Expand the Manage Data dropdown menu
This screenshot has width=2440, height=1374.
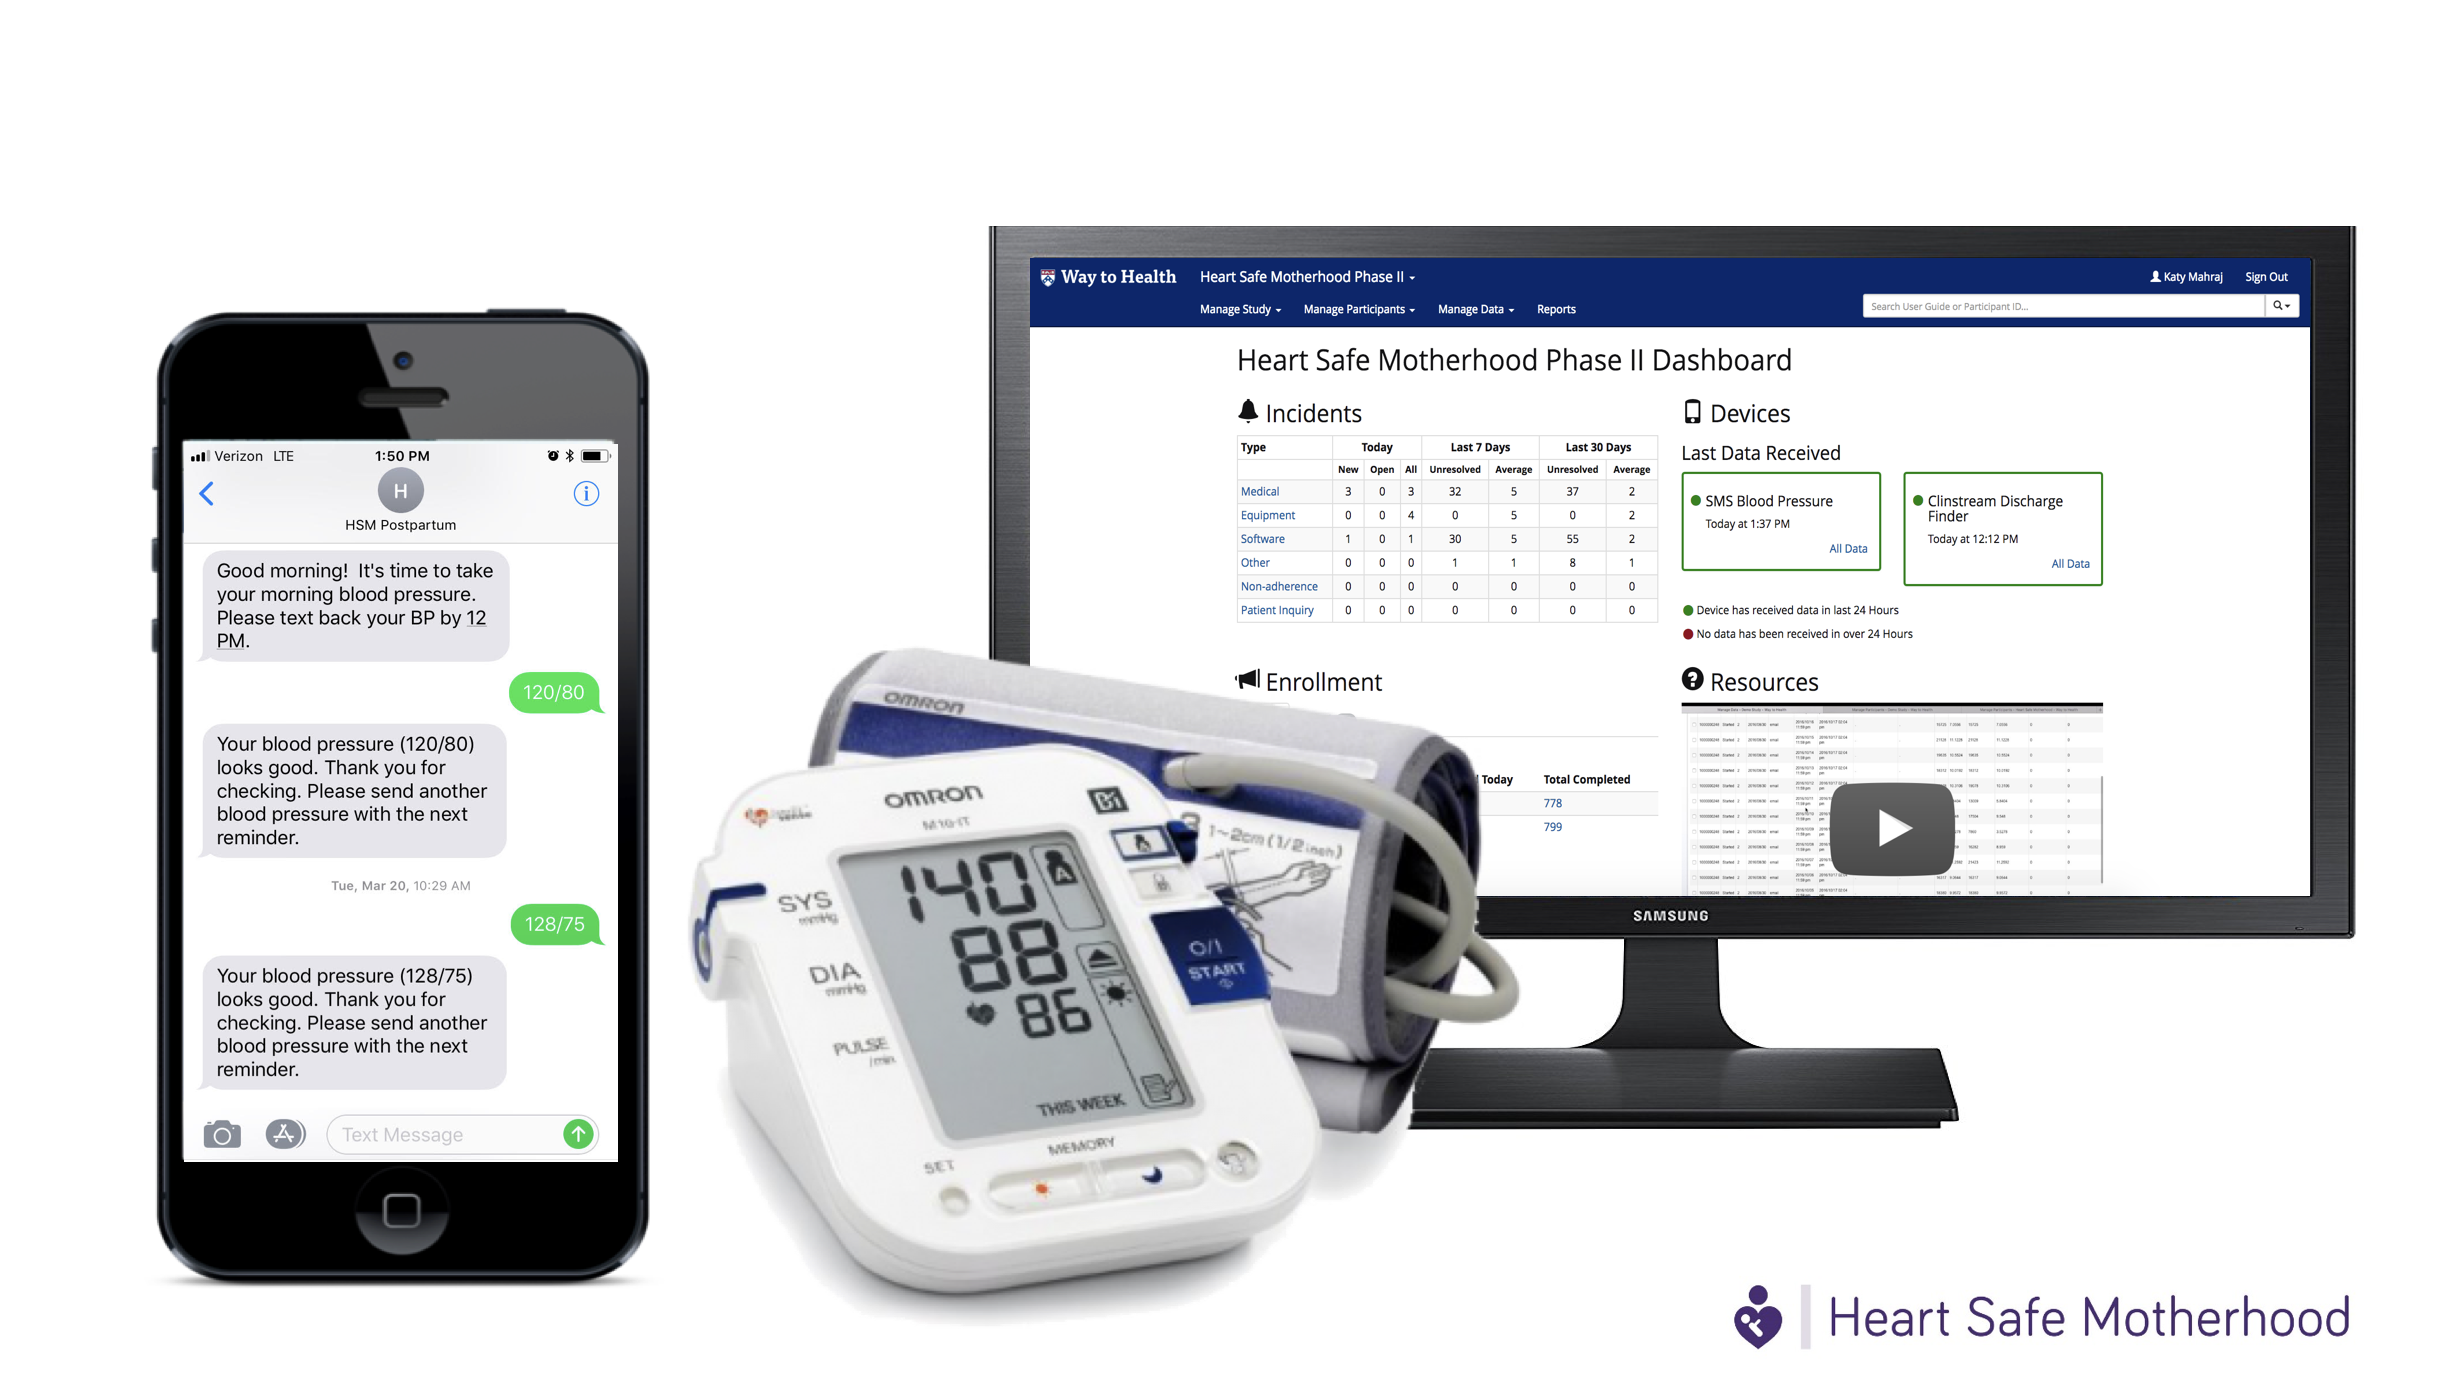click(x=1471, y=308)
